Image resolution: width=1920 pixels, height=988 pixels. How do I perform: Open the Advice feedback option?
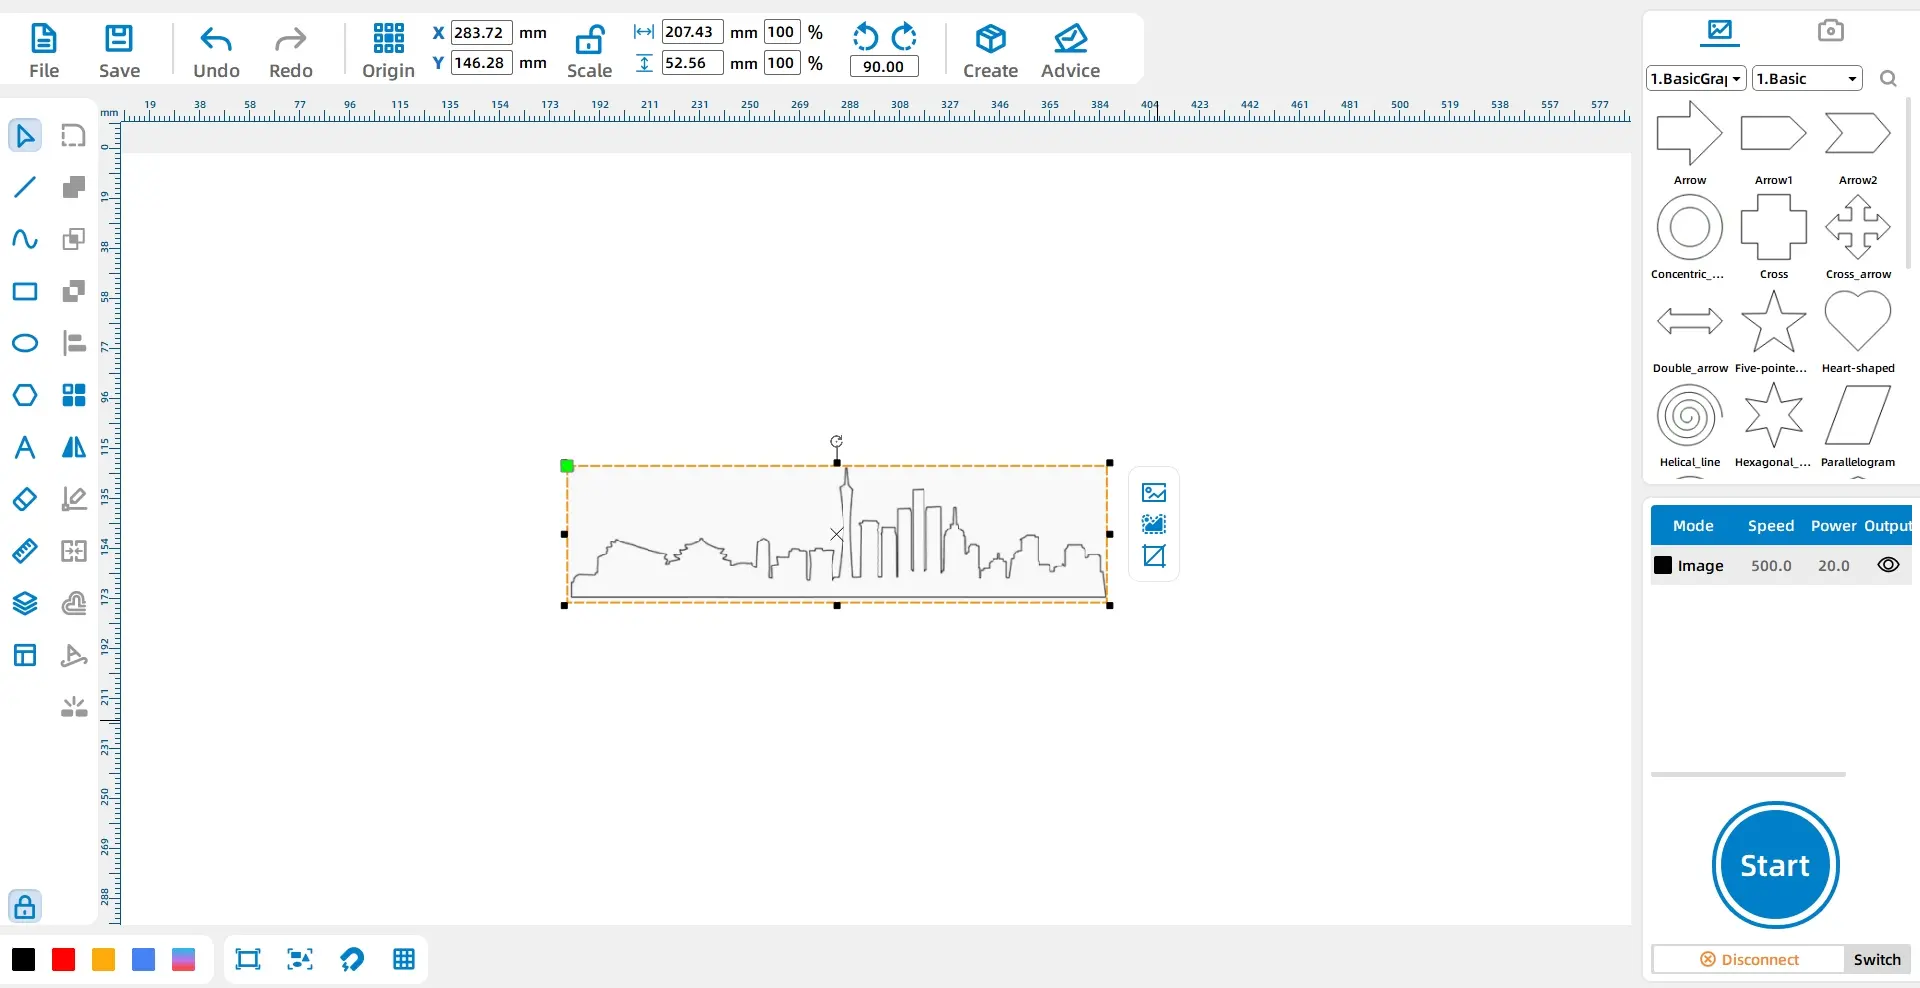[x=1070, y=51]
